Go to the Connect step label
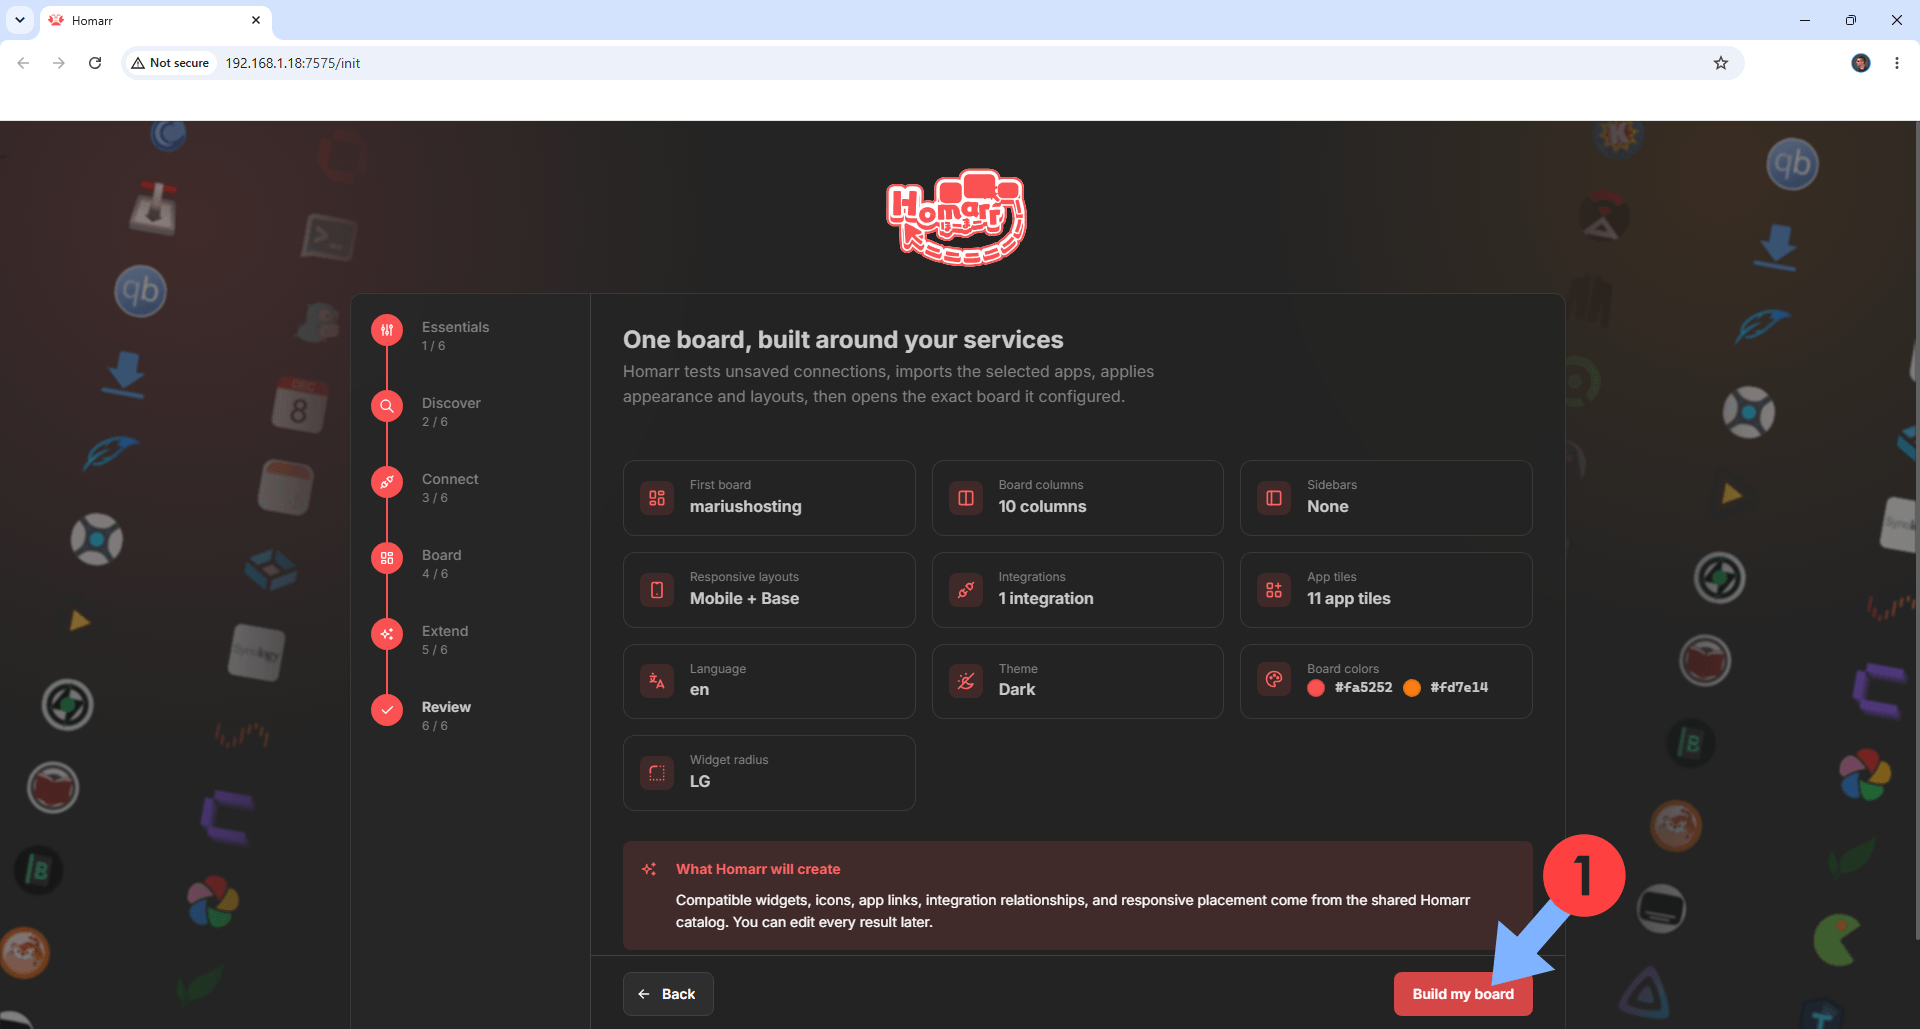This screenshot has width=1920, height=1029. [x=450, y=479]
